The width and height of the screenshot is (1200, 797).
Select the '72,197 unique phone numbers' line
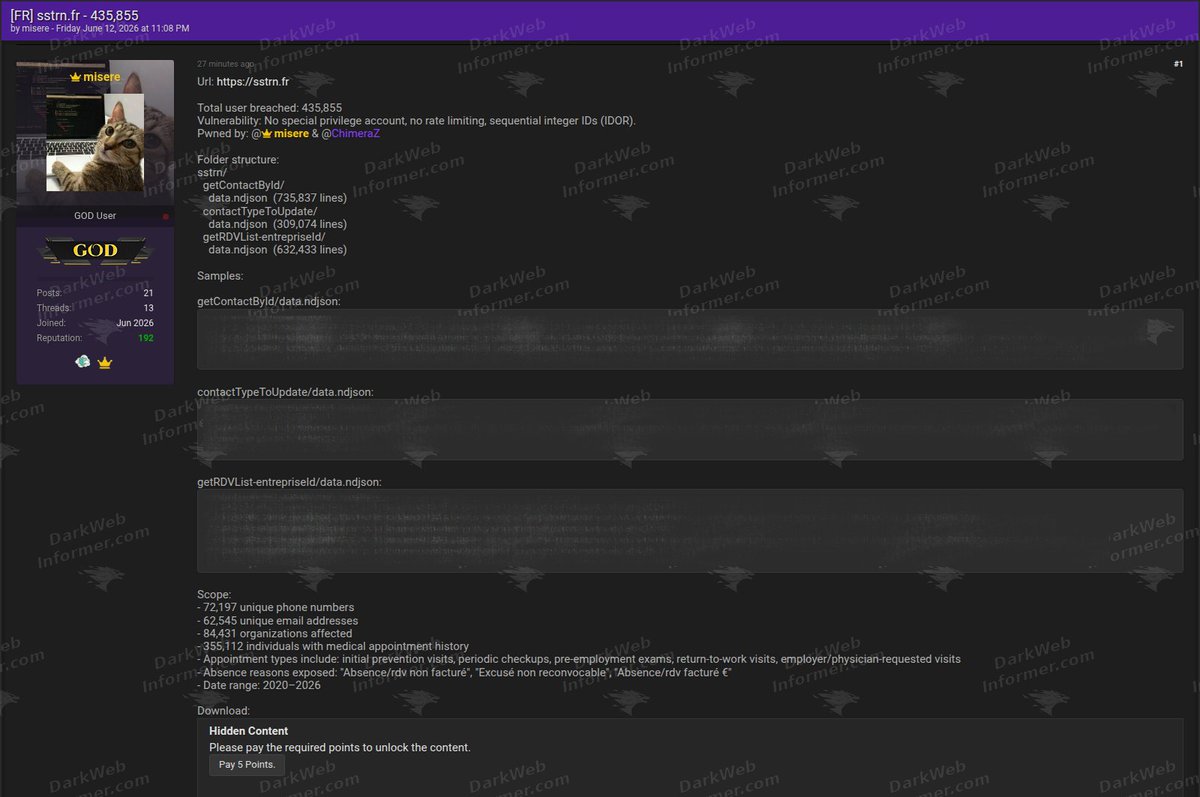[x=276, y=607]
